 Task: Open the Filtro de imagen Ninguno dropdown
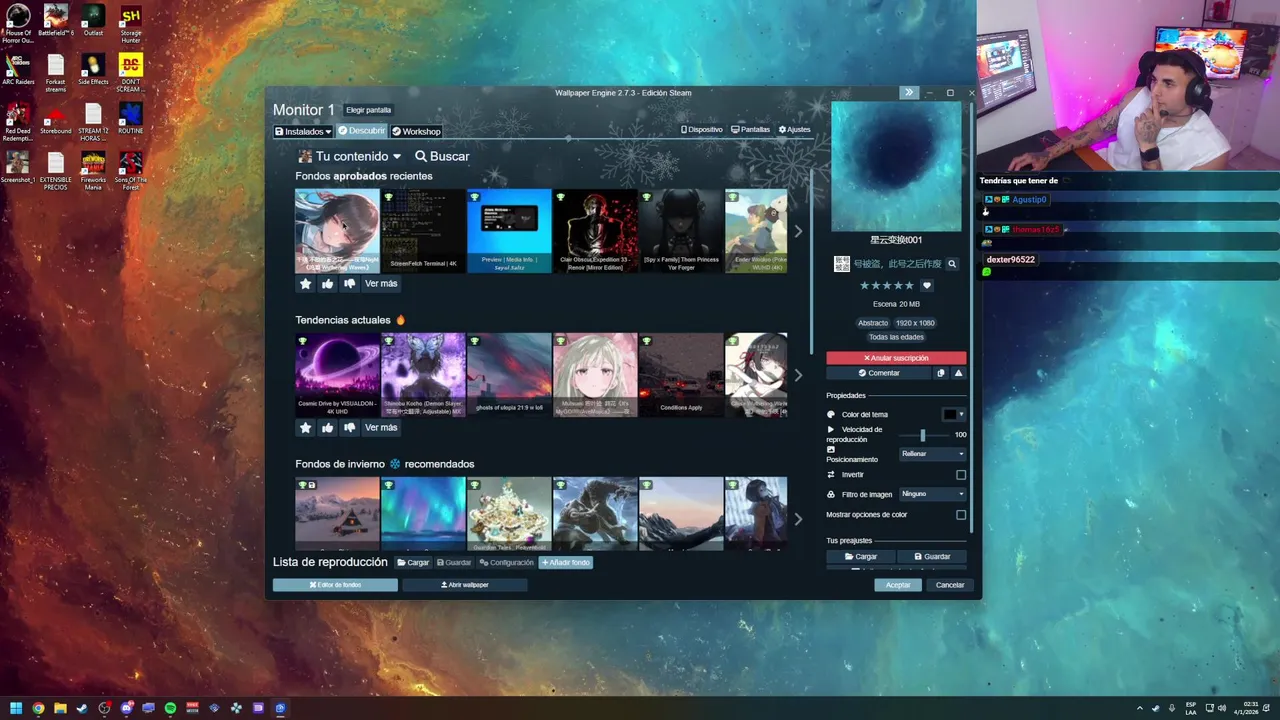click(932, 494)
